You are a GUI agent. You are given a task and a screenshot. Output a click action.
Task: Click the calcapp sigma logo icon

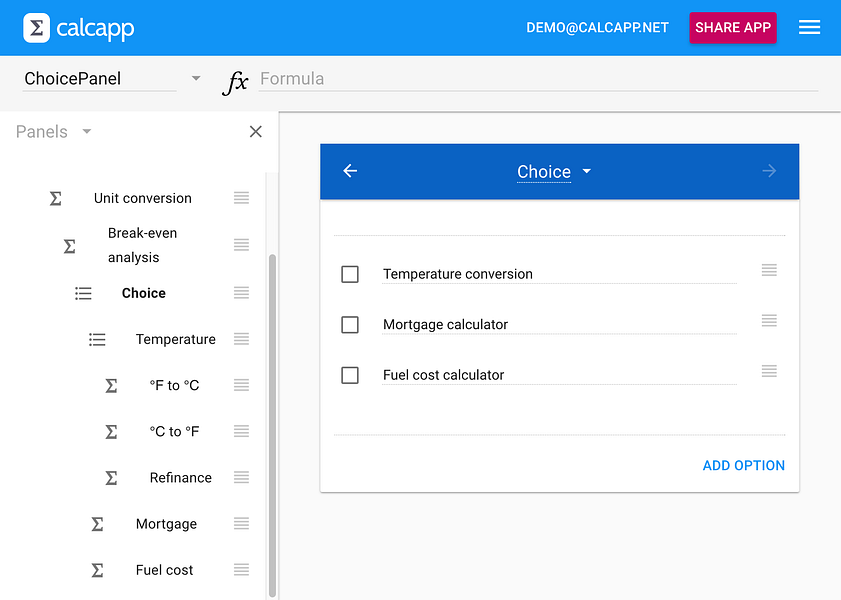coord(36,27)
